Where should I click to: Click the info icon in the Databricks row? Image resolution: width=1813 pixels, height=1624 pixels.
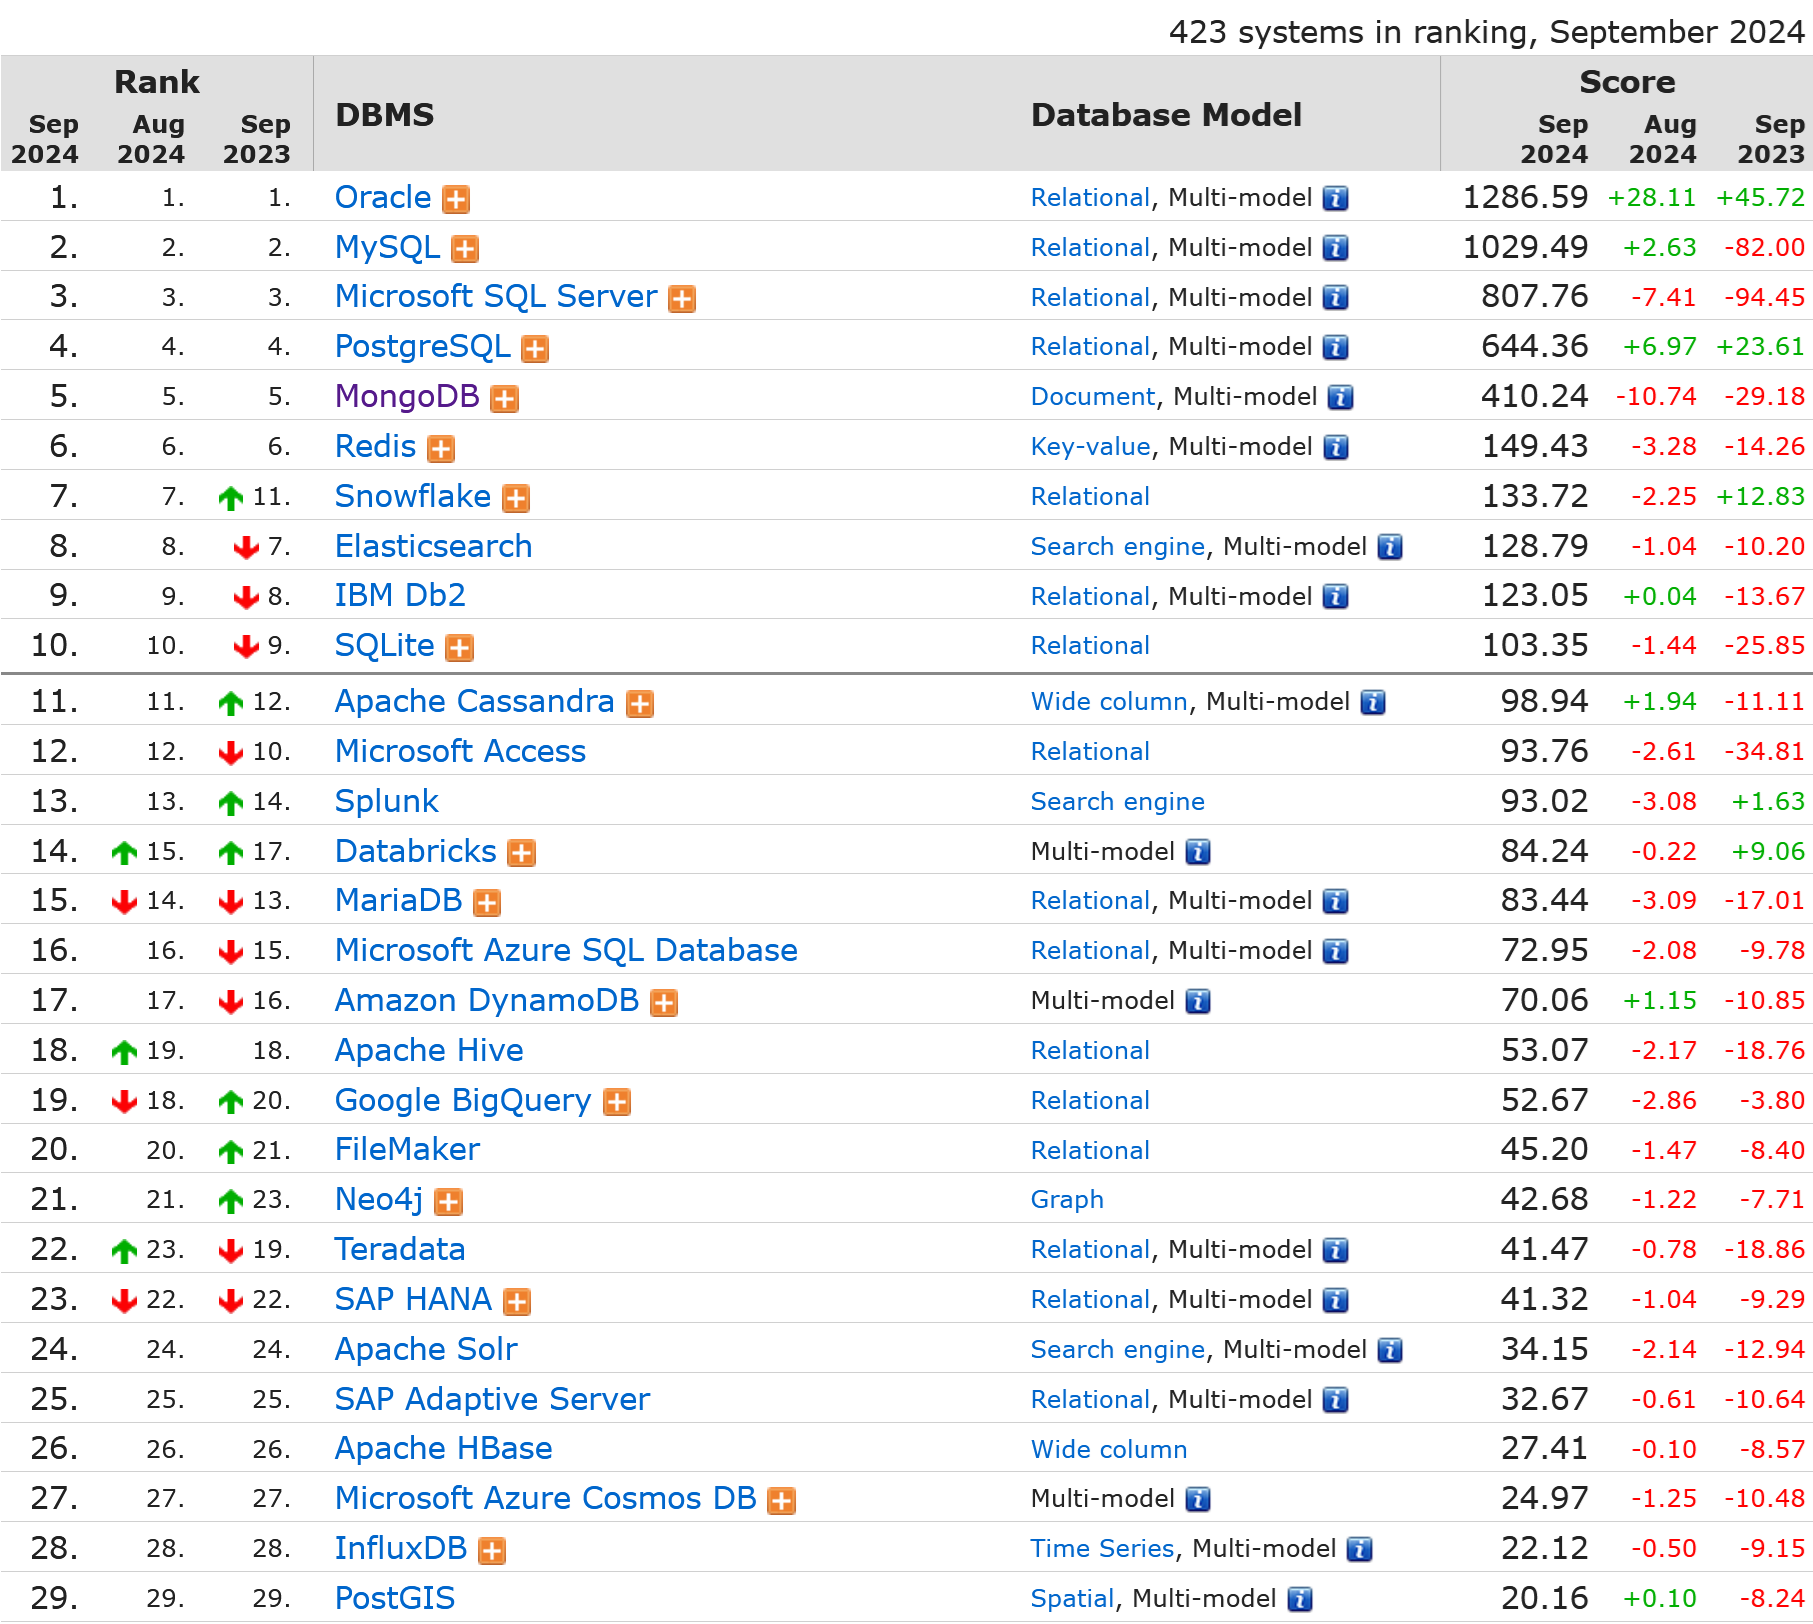tap(1198, 852)
